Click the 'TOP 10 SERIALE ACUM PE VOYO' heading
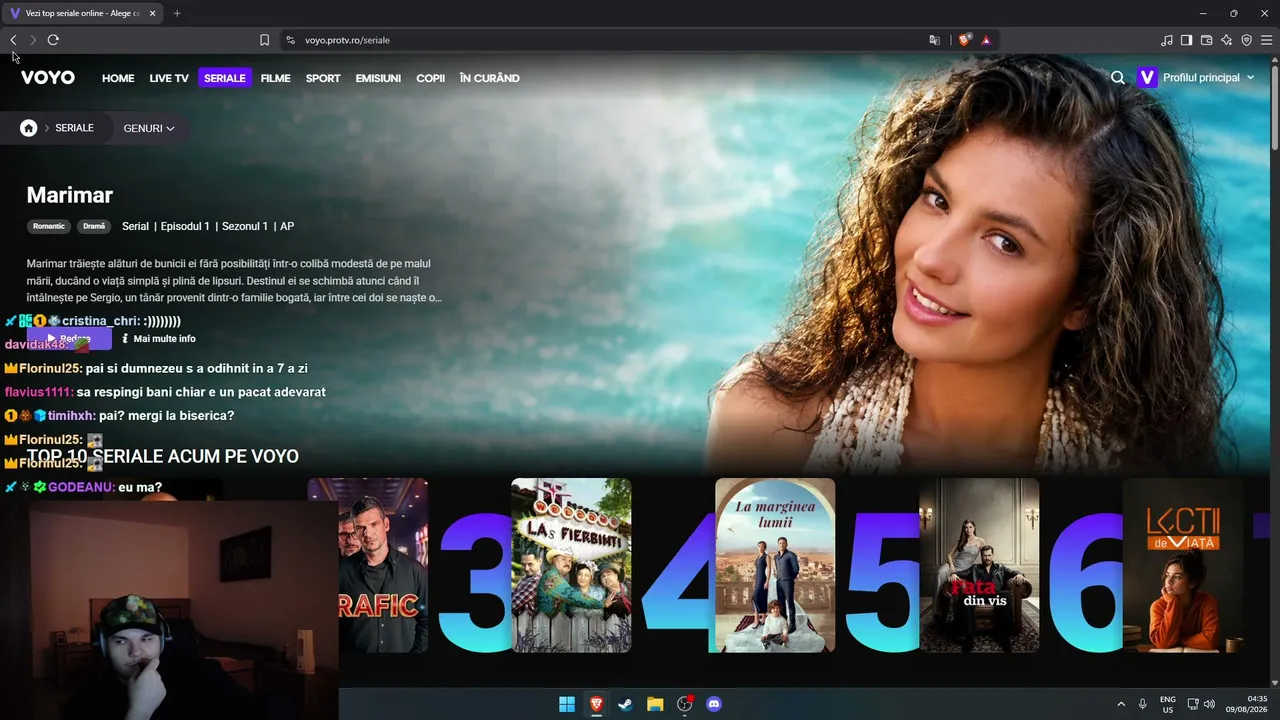1280x720 pixels. click(x=163, y=457)
